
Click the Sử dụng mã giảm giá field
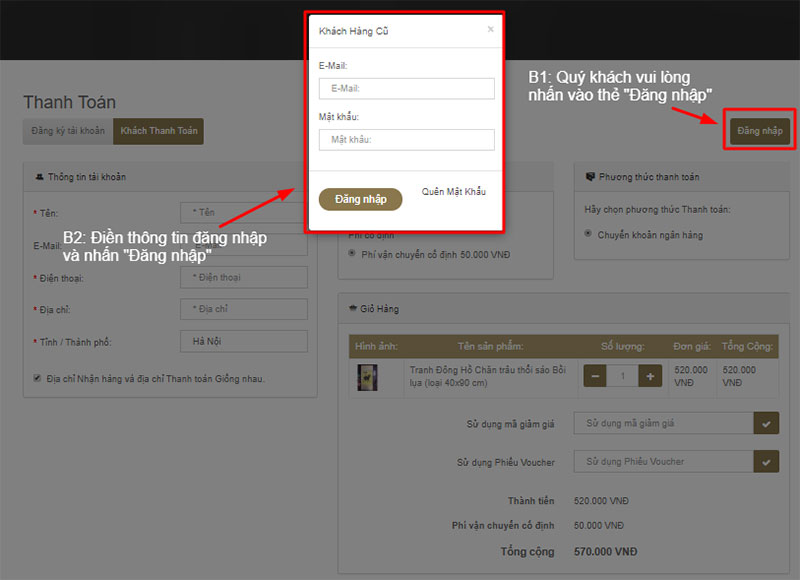click(662, 424)
